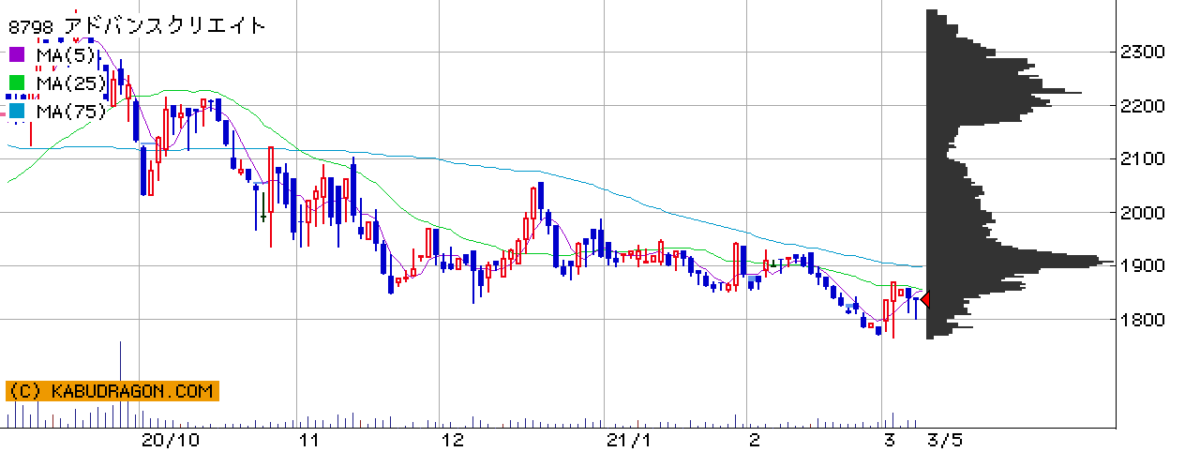This screenshot has width=1200, height=452.
Task: Click the stock title 8798 アドバンスクリエイト
Action: pyautogui.click(x=137, y=26)
